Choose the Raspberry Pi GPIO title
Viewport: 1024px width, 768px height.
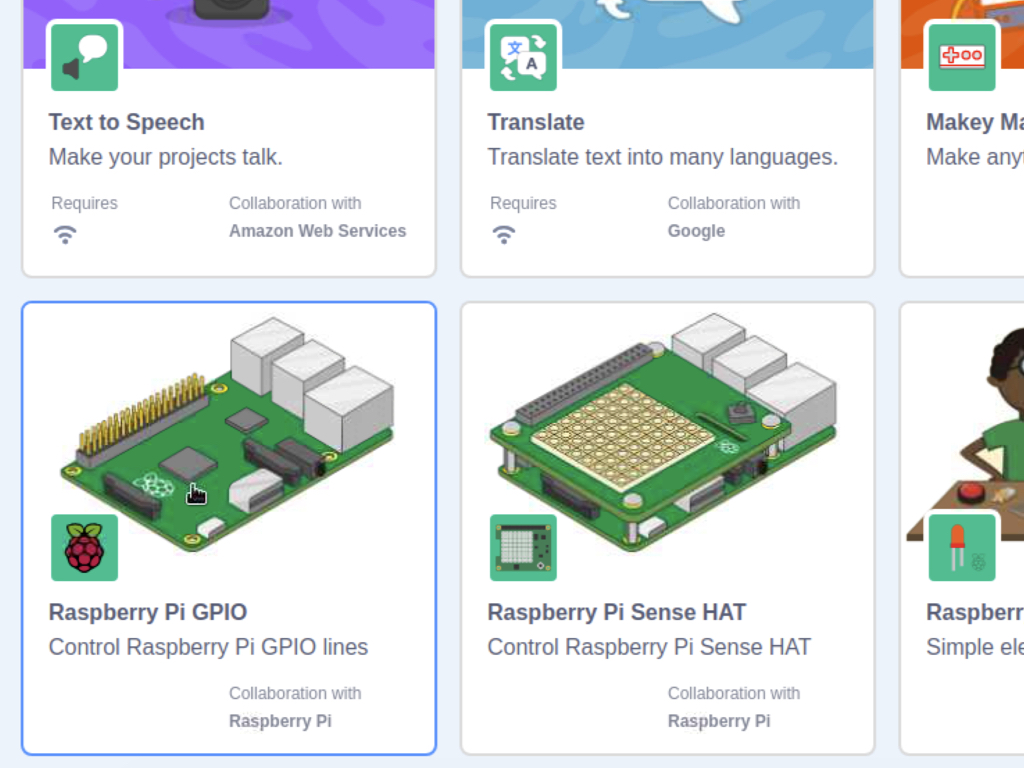148,612
